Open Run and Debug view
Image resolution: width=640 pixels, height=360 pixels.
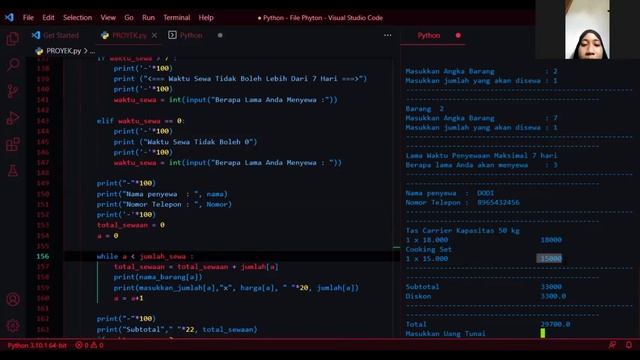click(x=13, y=118)
